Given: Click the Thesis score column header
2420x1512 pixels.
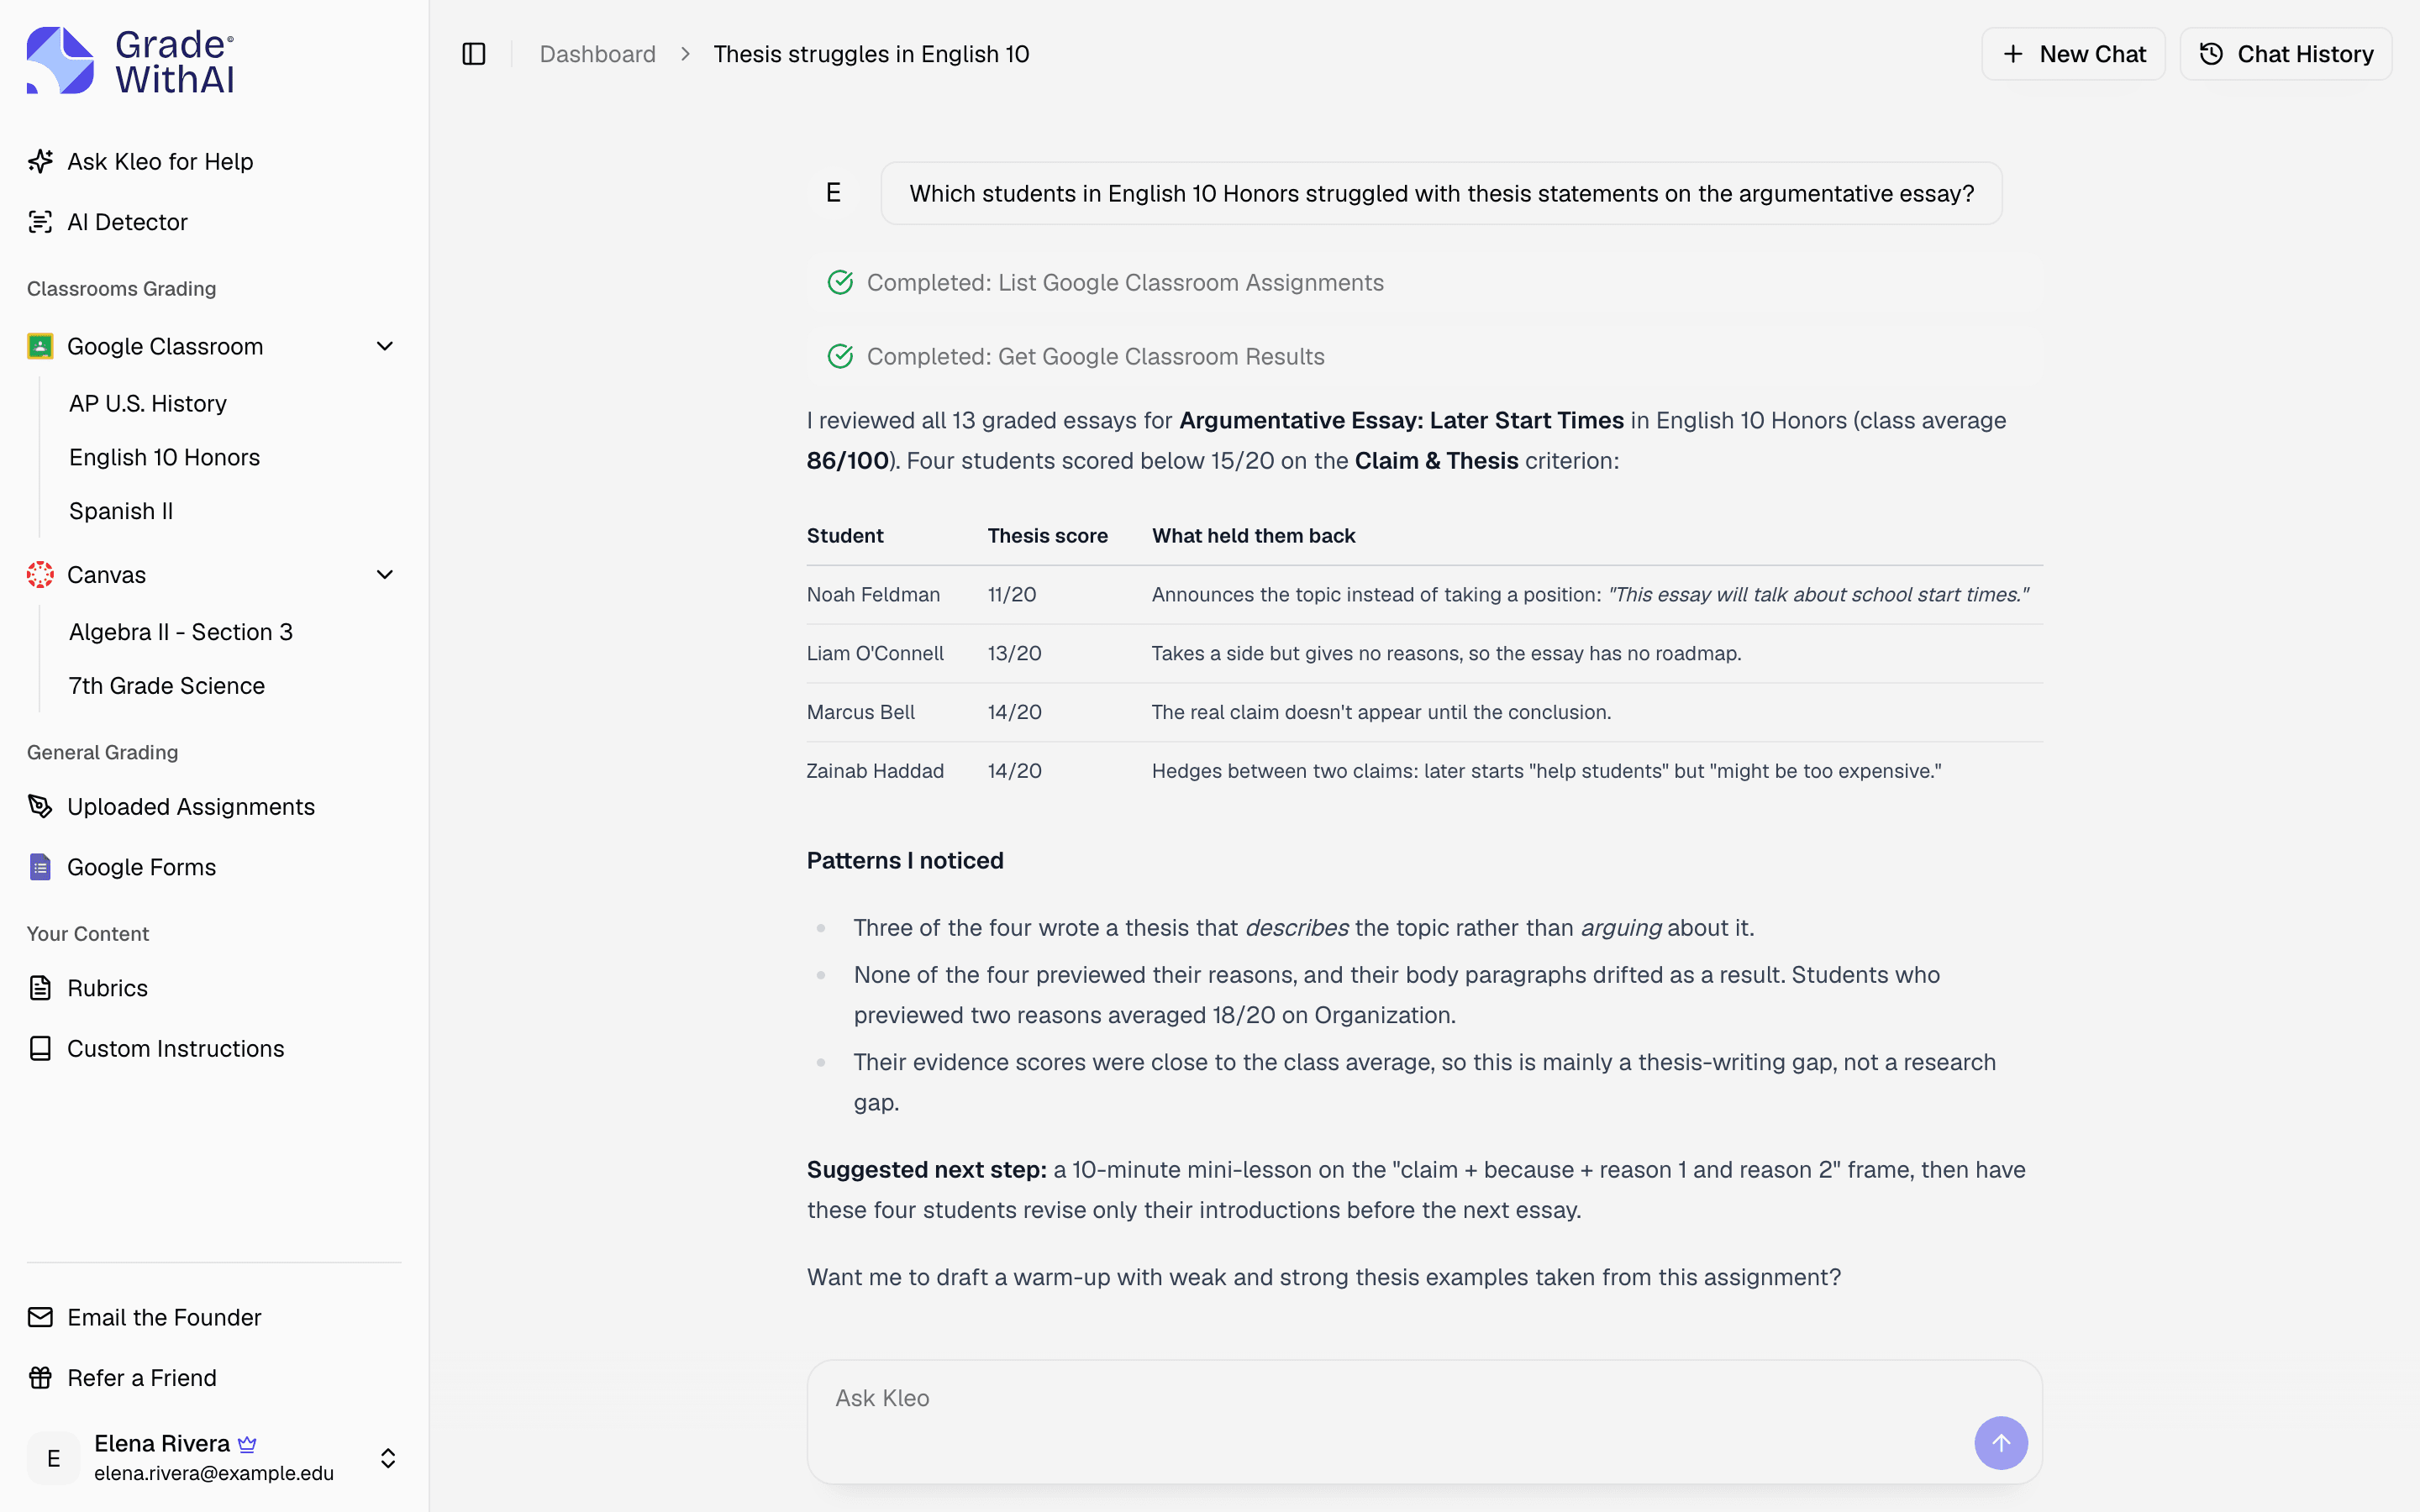Looking at the screenshot, I should (x=1047, y=536).
